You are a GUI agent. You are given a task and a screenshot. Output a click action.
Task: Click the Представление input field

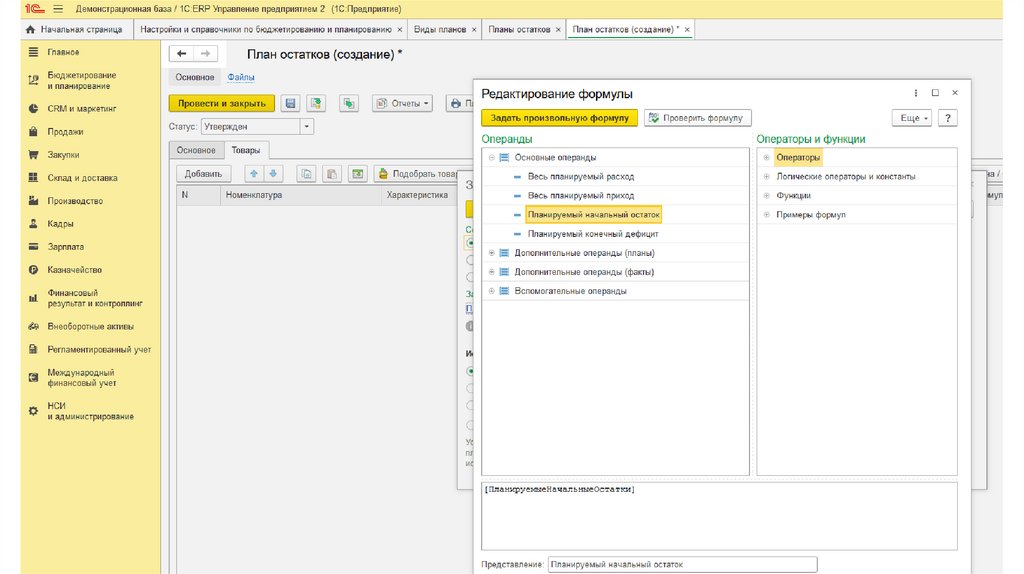pos(682,565)
